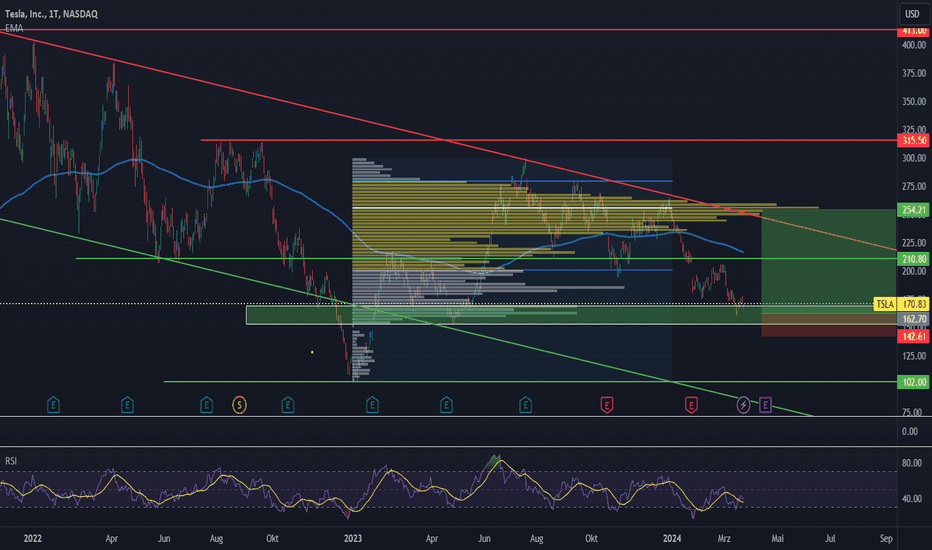Select the EMA indicator label
932x550 pixels.
click(14, 28)
